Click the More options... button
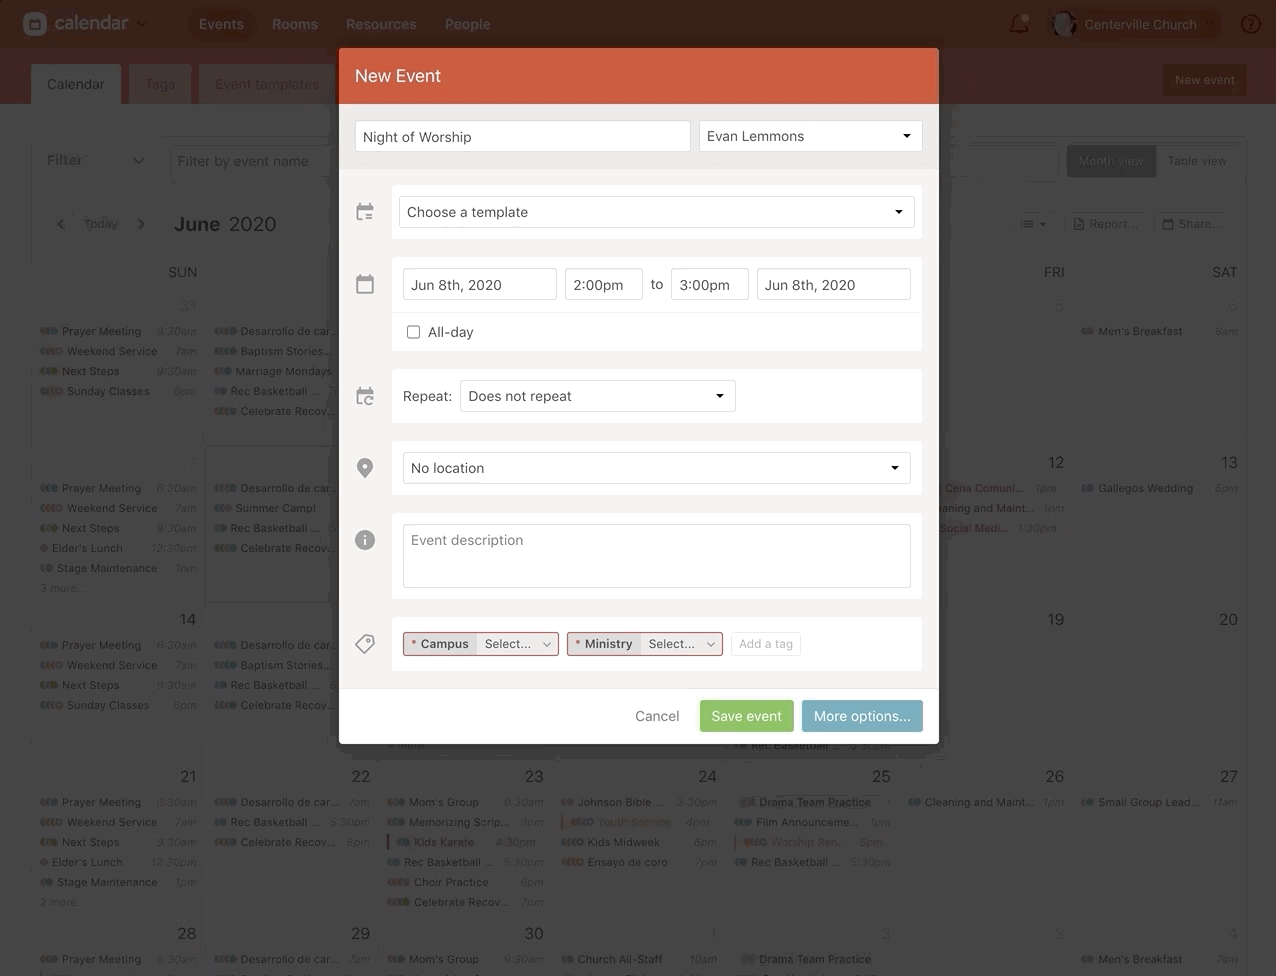 pyautogui.click(x=861, y=716)
